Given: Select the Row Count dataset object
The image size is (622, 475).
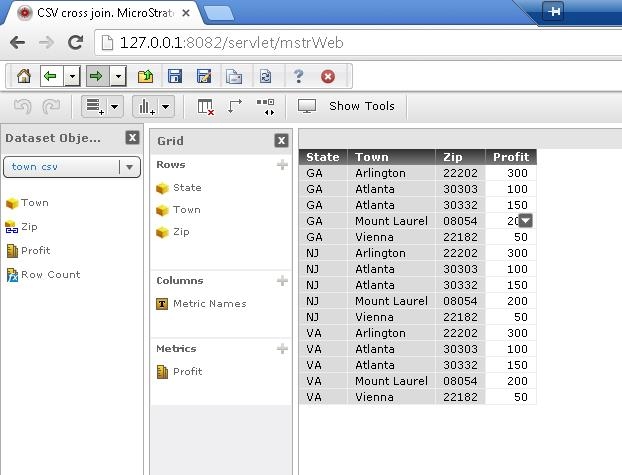Looking at the screenshot, I should tap(50, 274).
